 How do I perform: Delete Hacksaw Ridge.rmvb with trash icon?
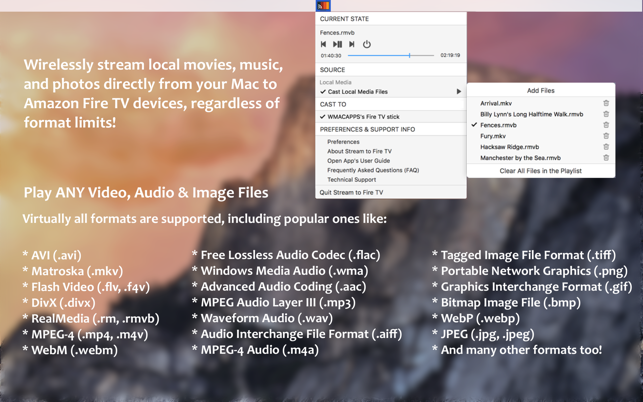click(x=606, y=147)
